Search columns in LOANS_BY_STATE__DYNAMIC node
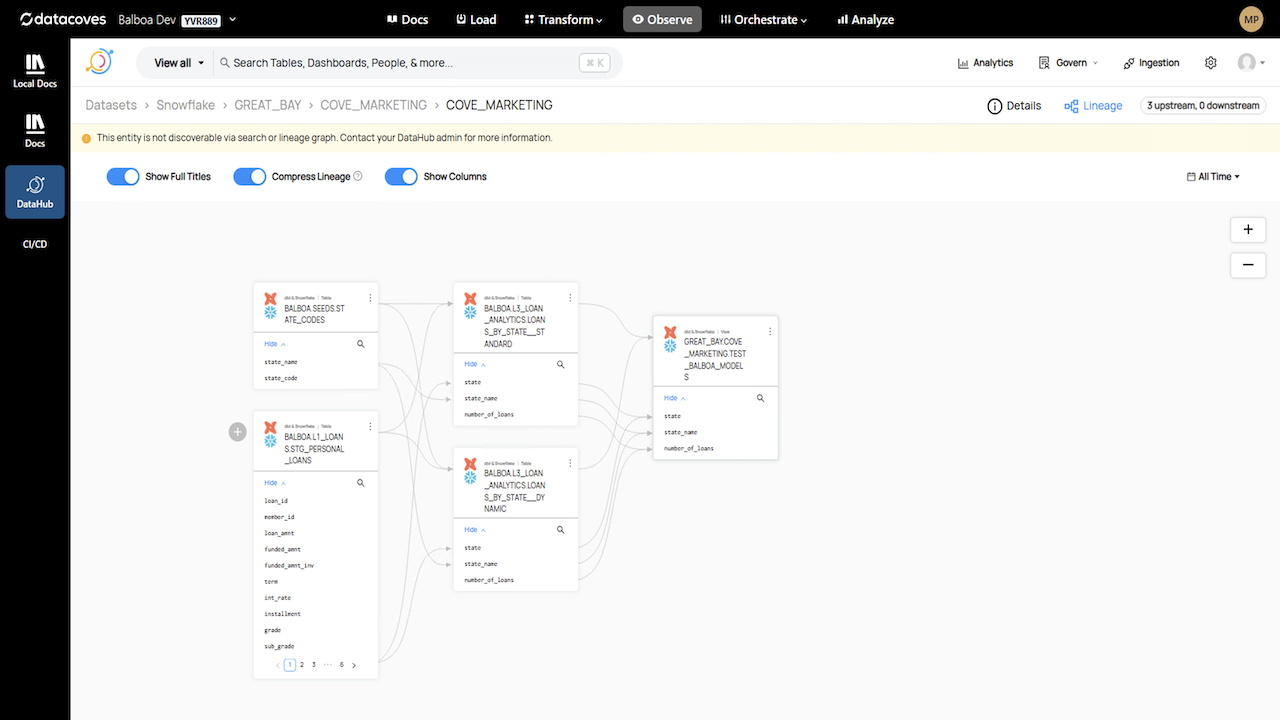 [561, 530]
